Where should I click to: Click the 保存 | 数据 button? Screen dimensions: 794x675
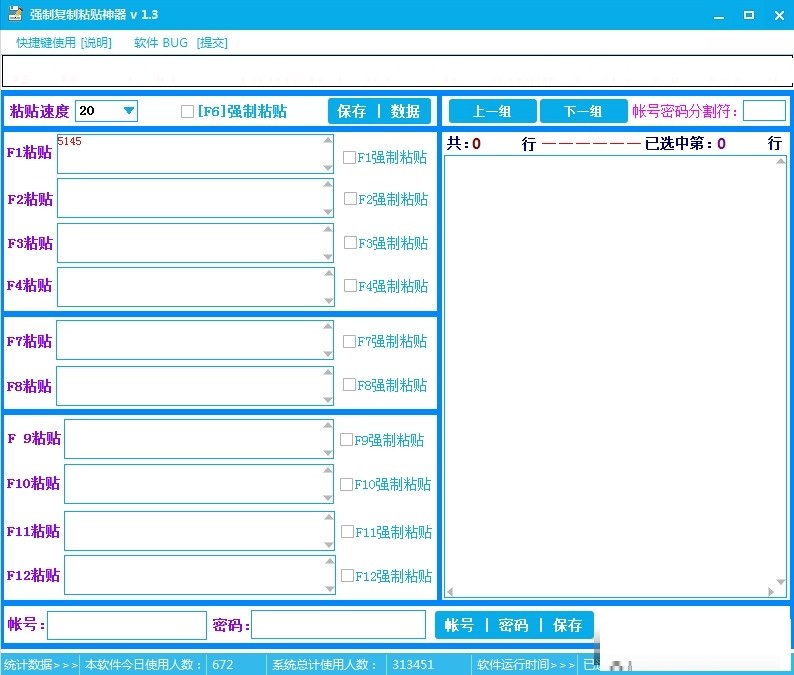pos(379,111)
